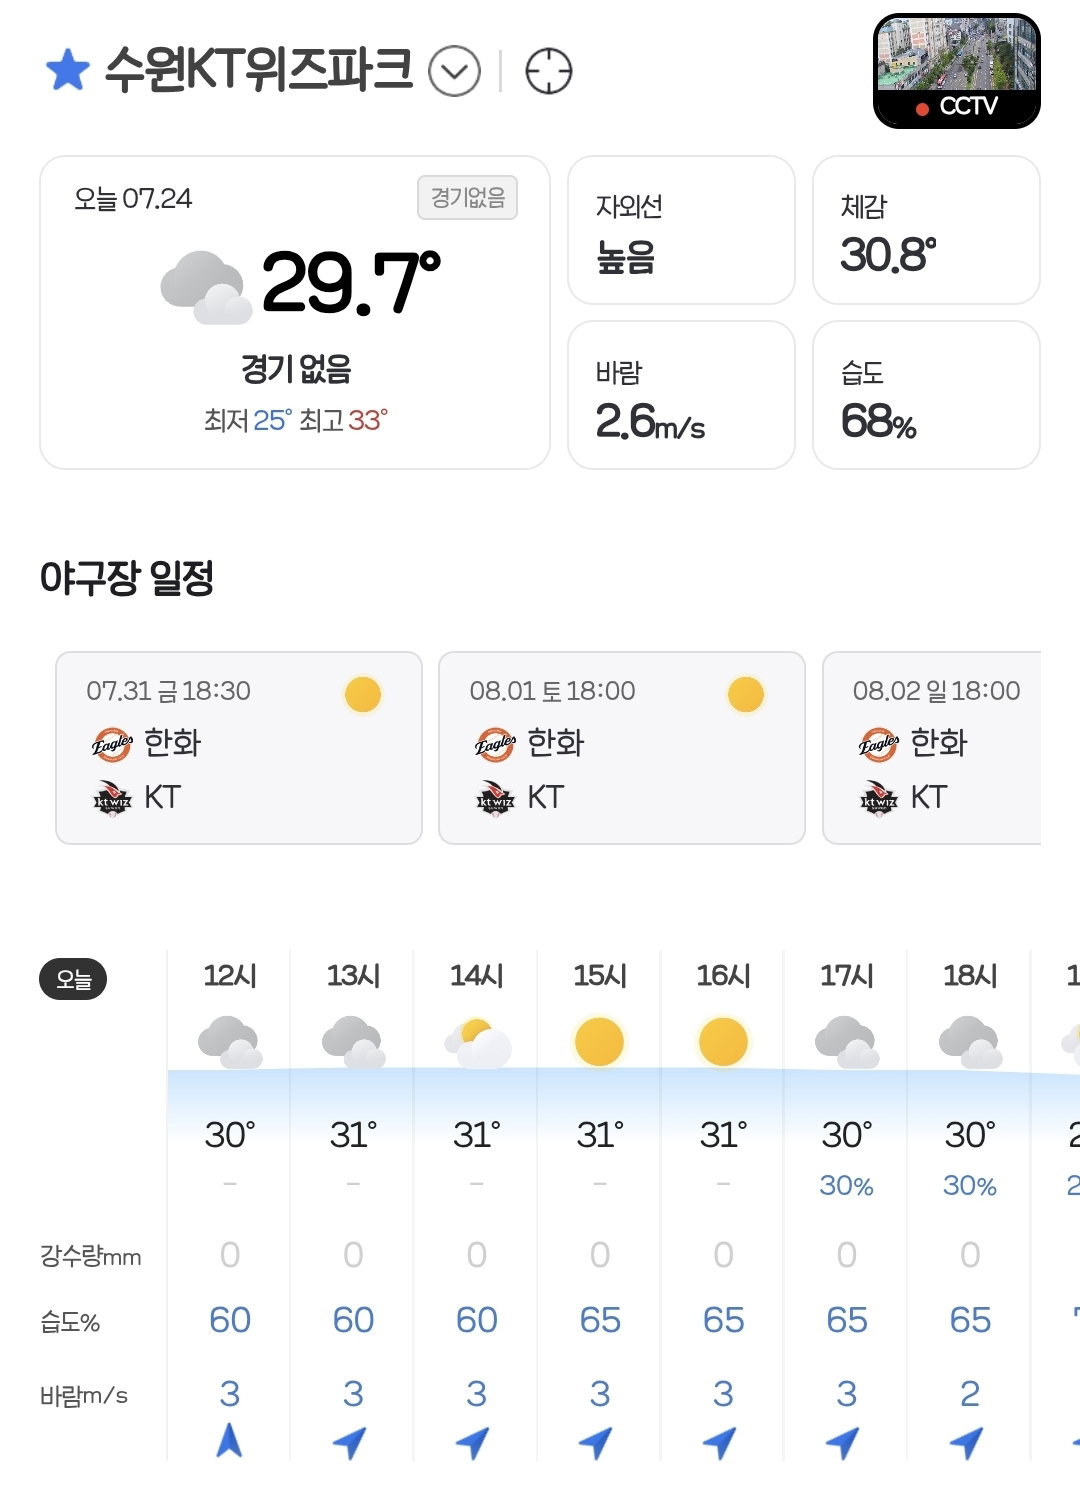This screenshot has width=1080, height=1495.
Task: Expand the stadium selector chevron dropdown
Action: point(454,71)
